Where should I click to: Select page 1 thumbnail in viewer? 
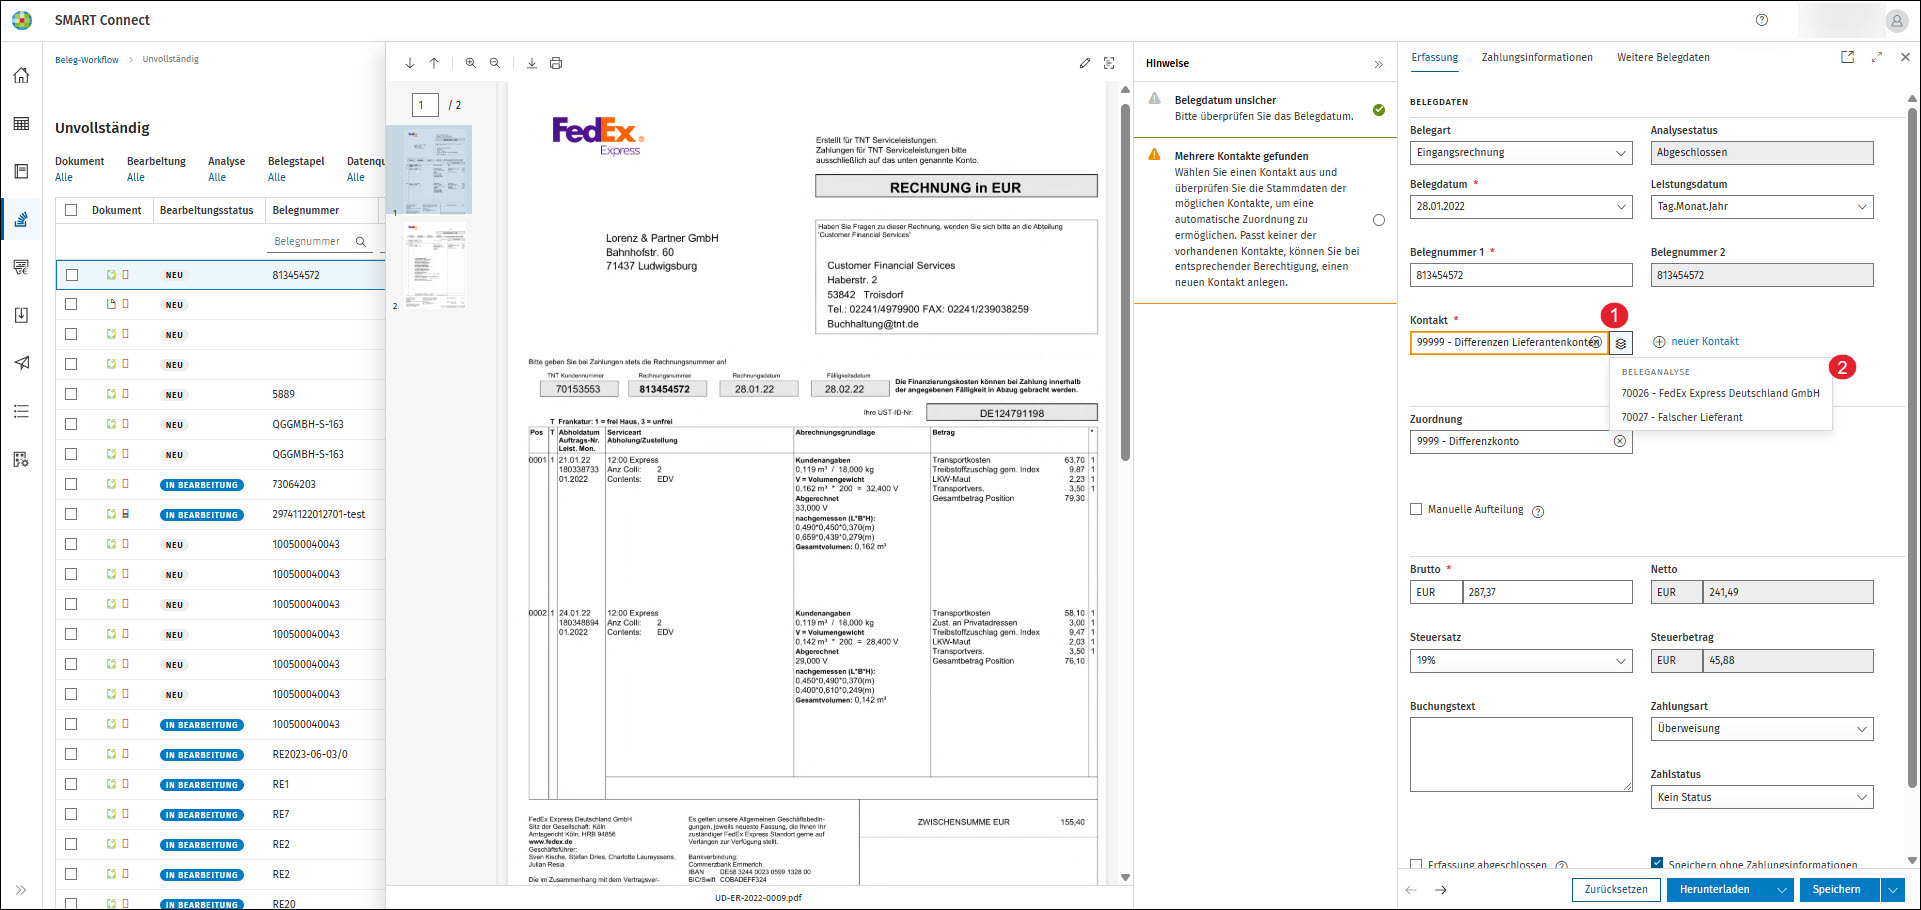click(x=435, y=169)
